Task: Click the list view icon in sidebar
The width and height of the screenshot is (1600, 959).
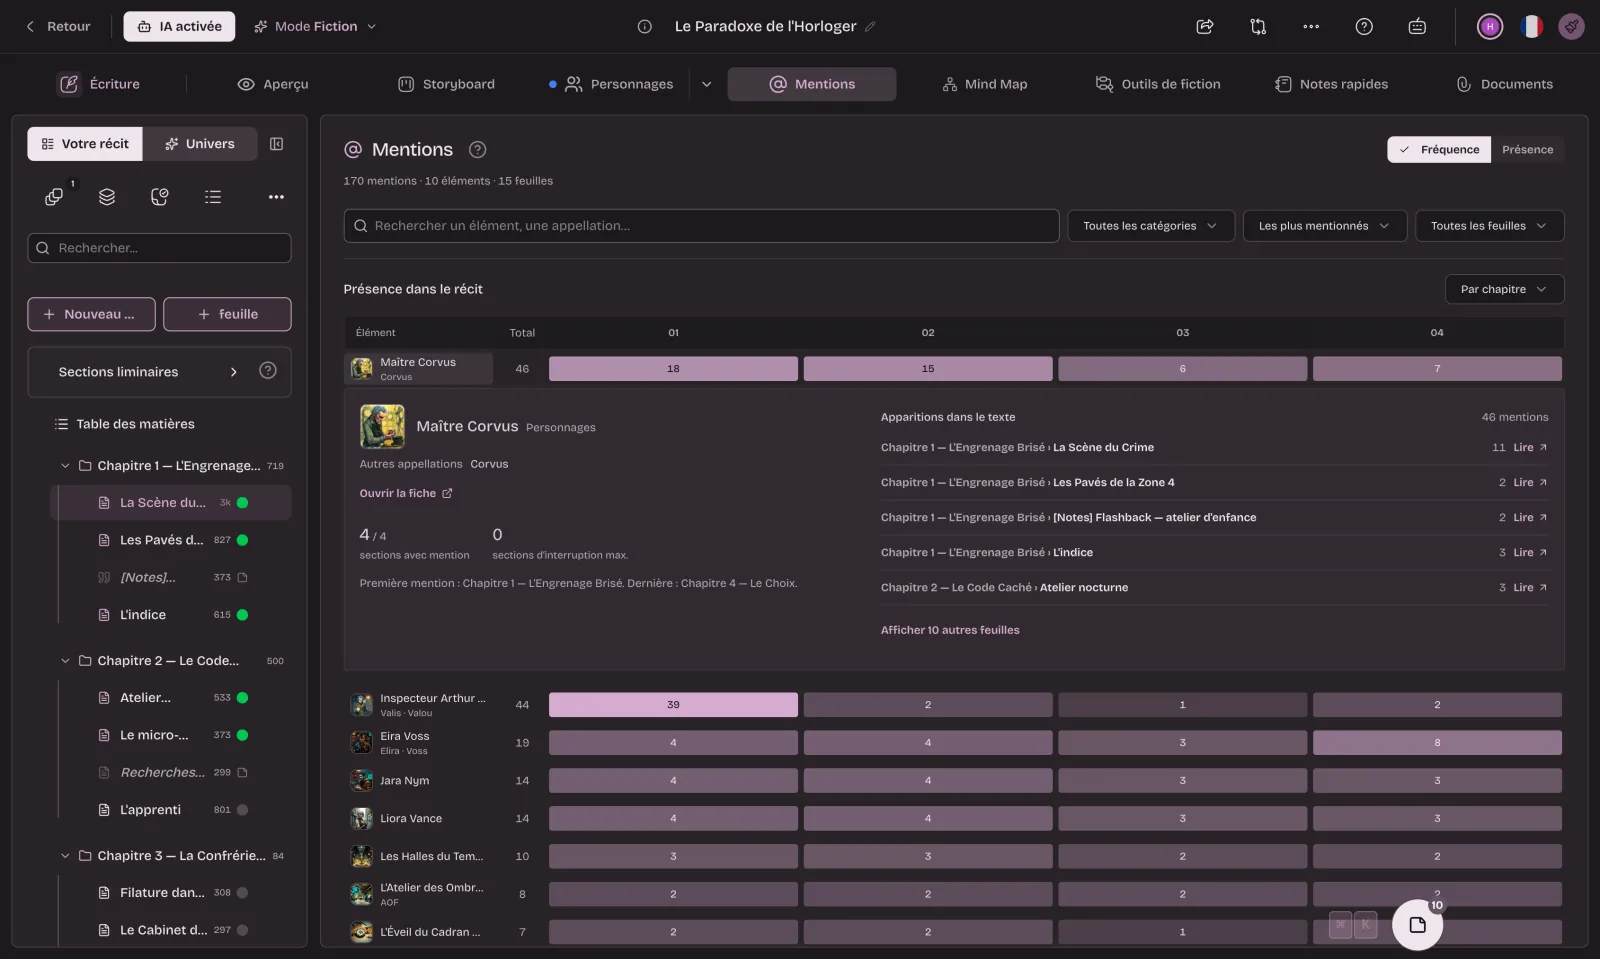Action: [x=213, y=197]
